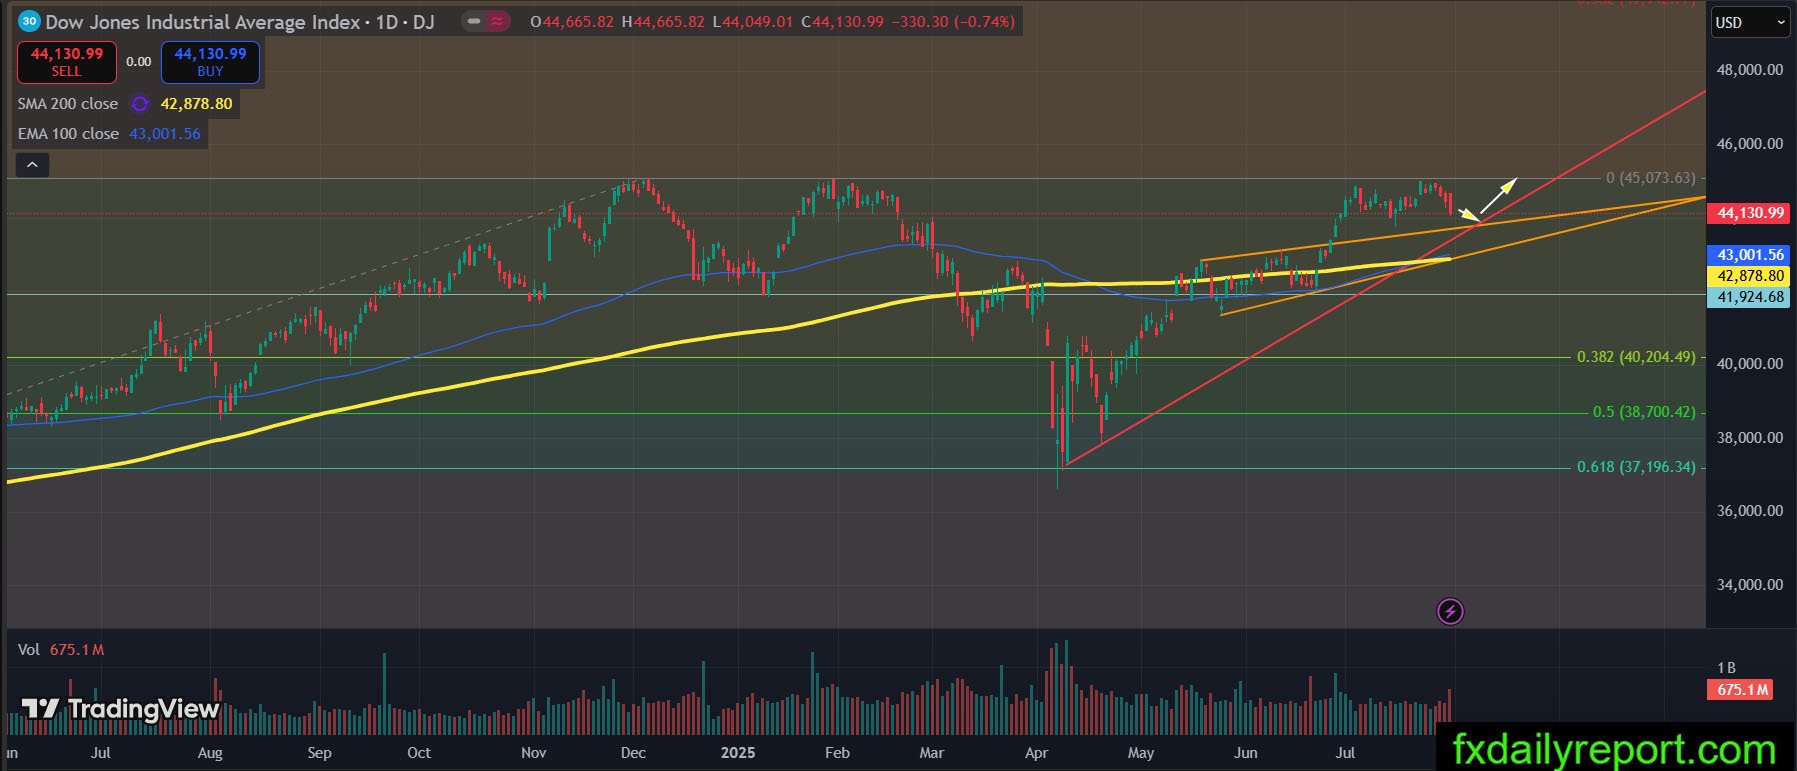Click 34,000.00 on the price axis
Screen dimensions: 1797x771
(x=1750, y=585)
